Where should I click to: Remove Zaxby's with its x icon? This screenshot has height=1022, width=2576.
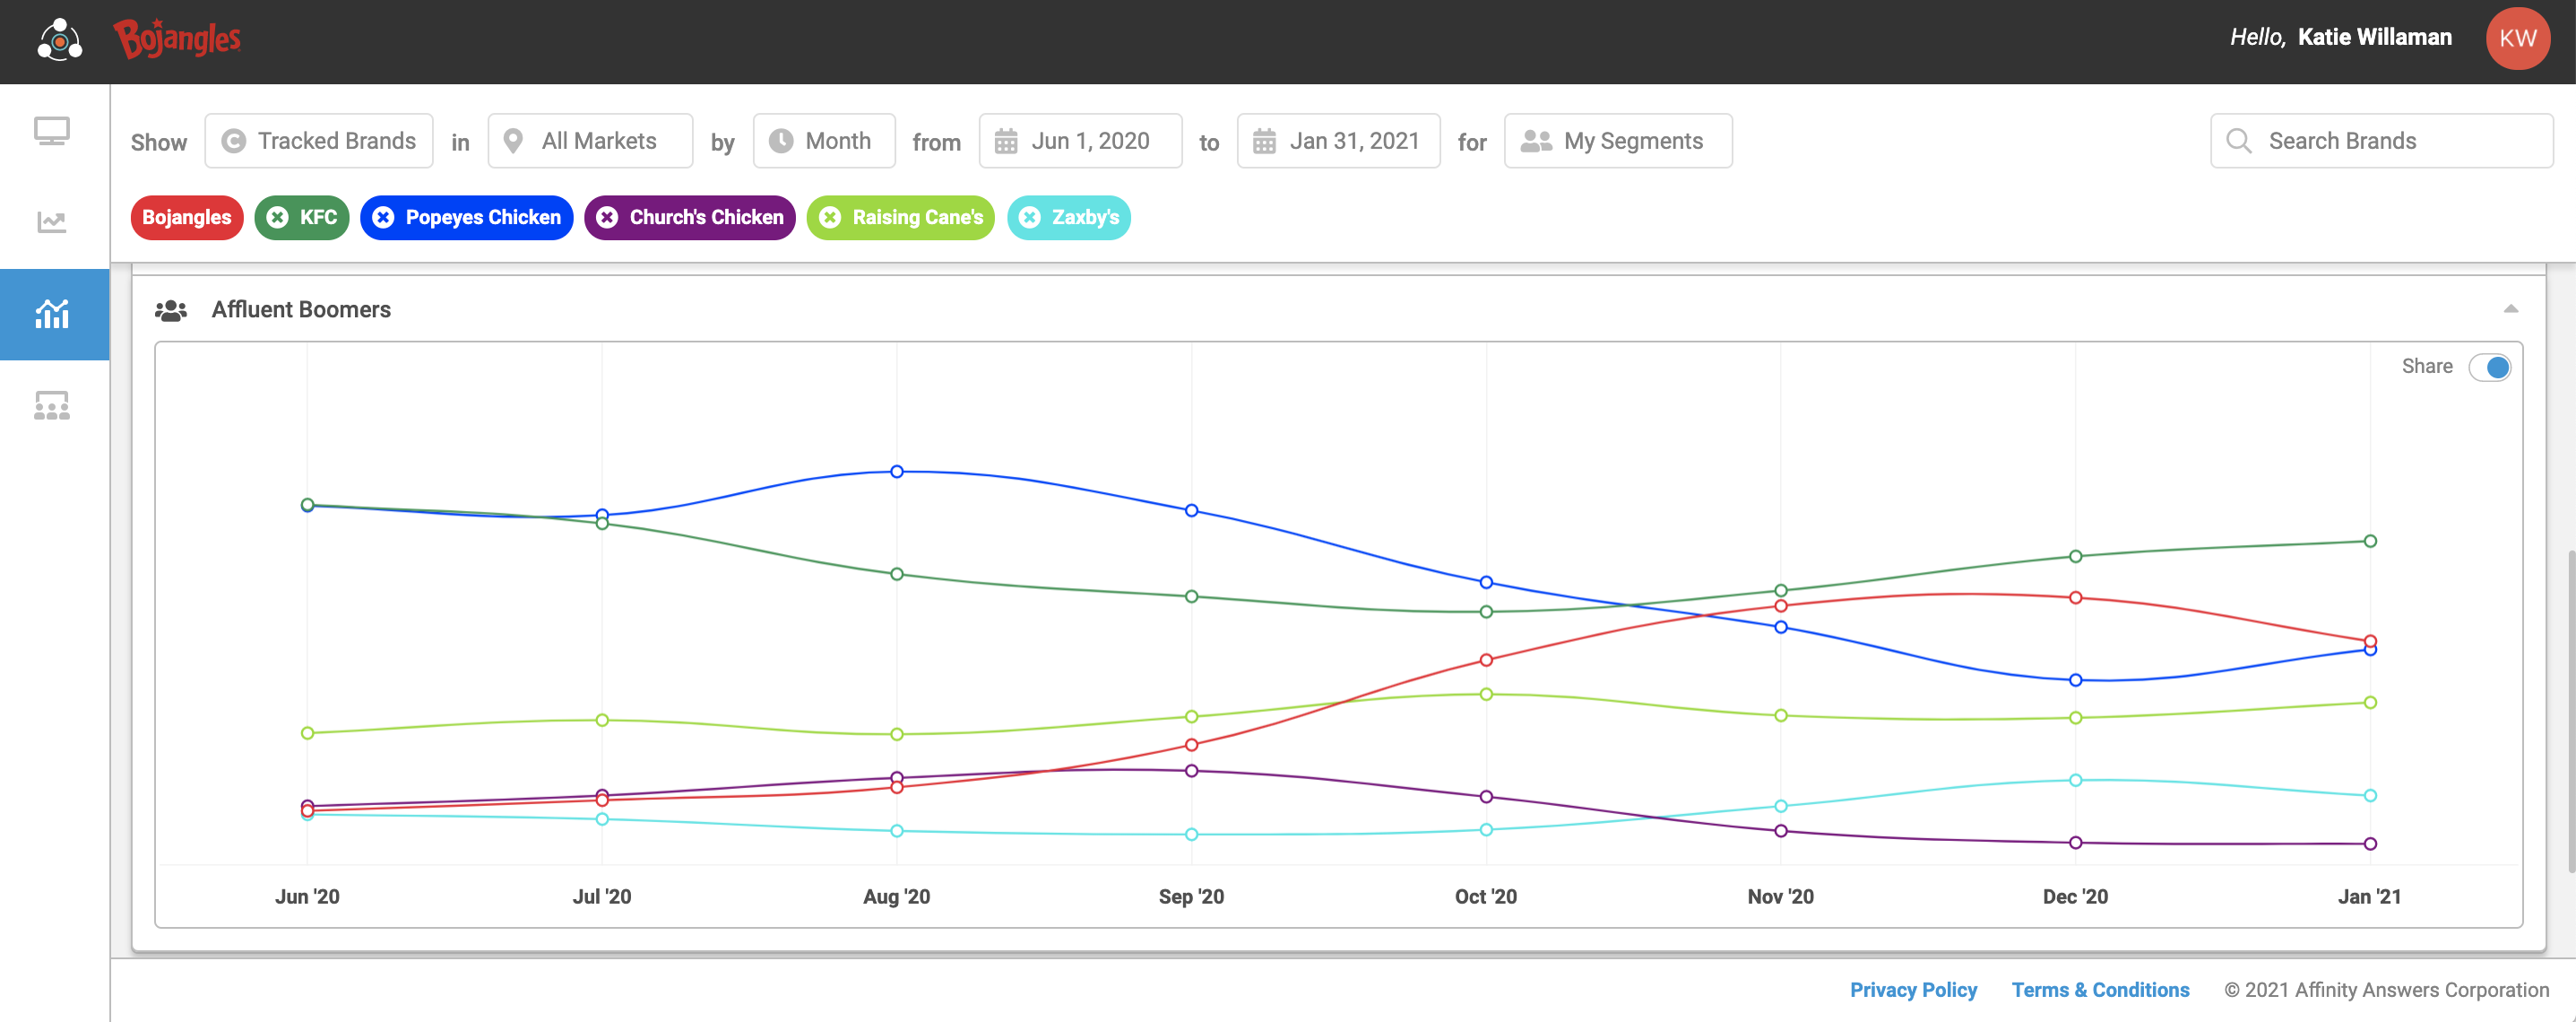click(x=1030, y=218)
